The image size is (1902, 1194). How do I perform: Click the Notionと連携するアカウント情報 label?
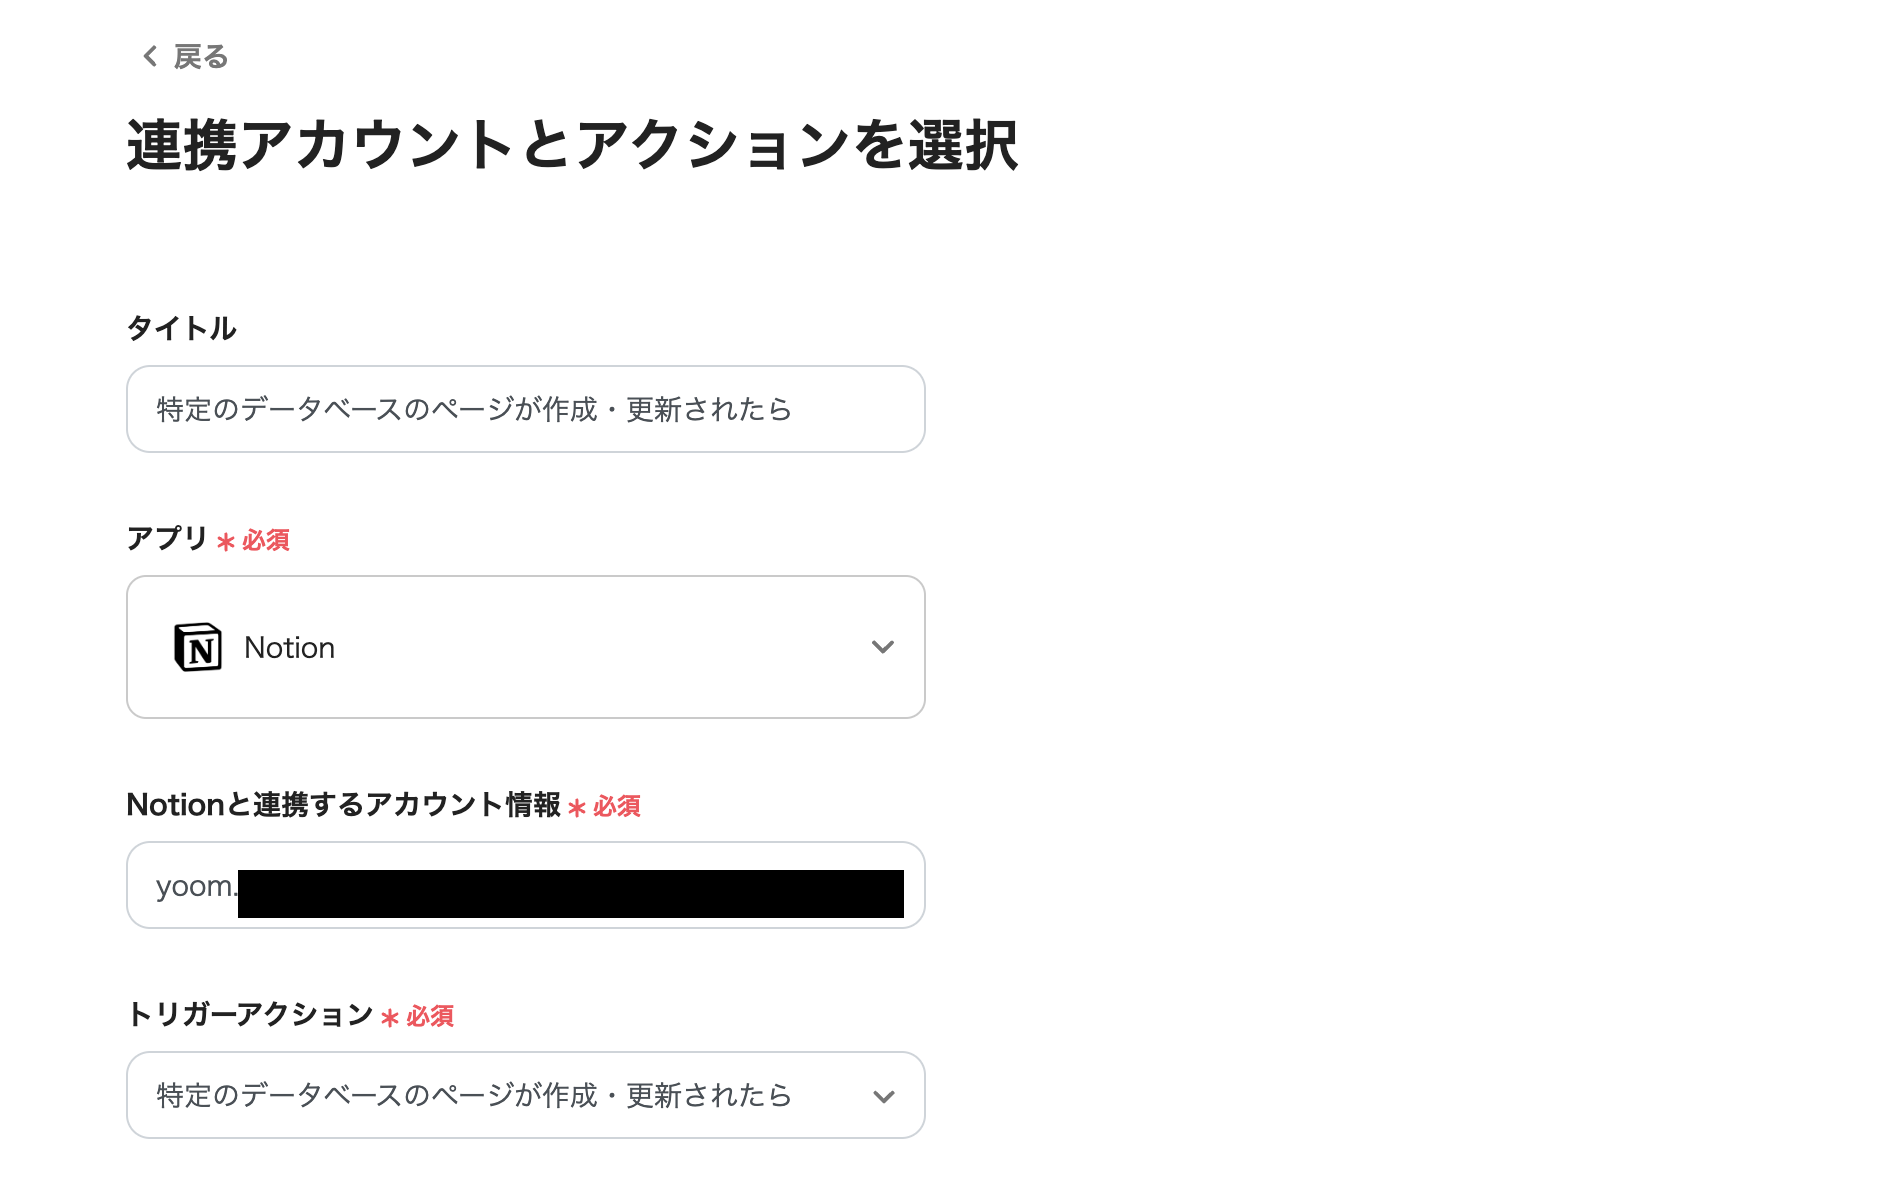(344, 805)
